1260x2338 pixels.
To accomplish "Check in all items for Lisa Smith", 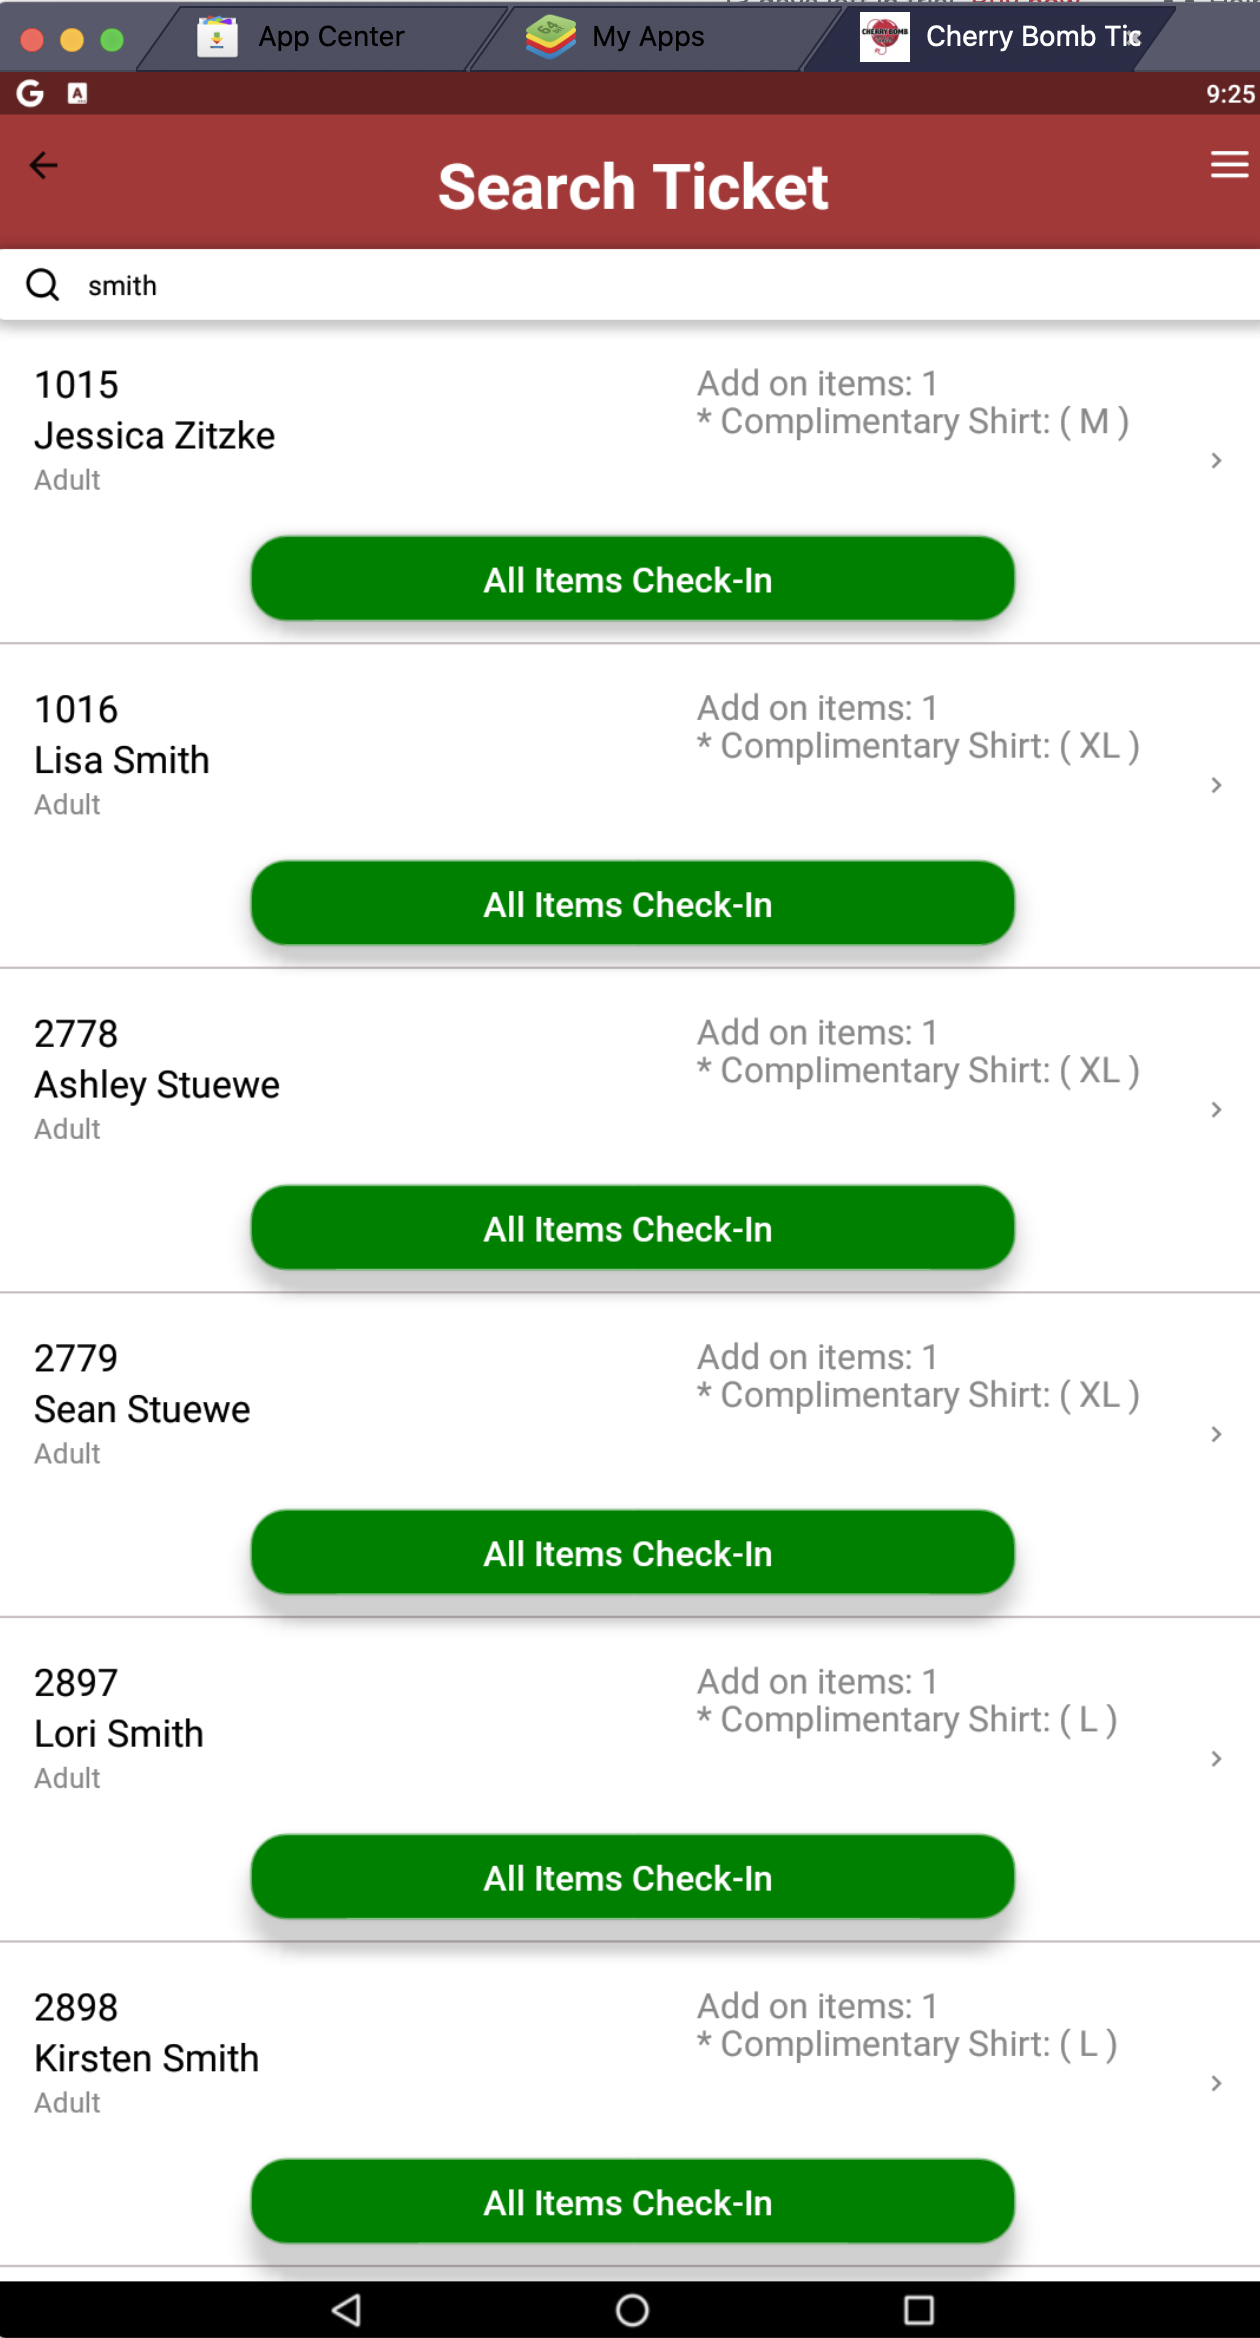I will pyautogui.click(x=632, y=904).
